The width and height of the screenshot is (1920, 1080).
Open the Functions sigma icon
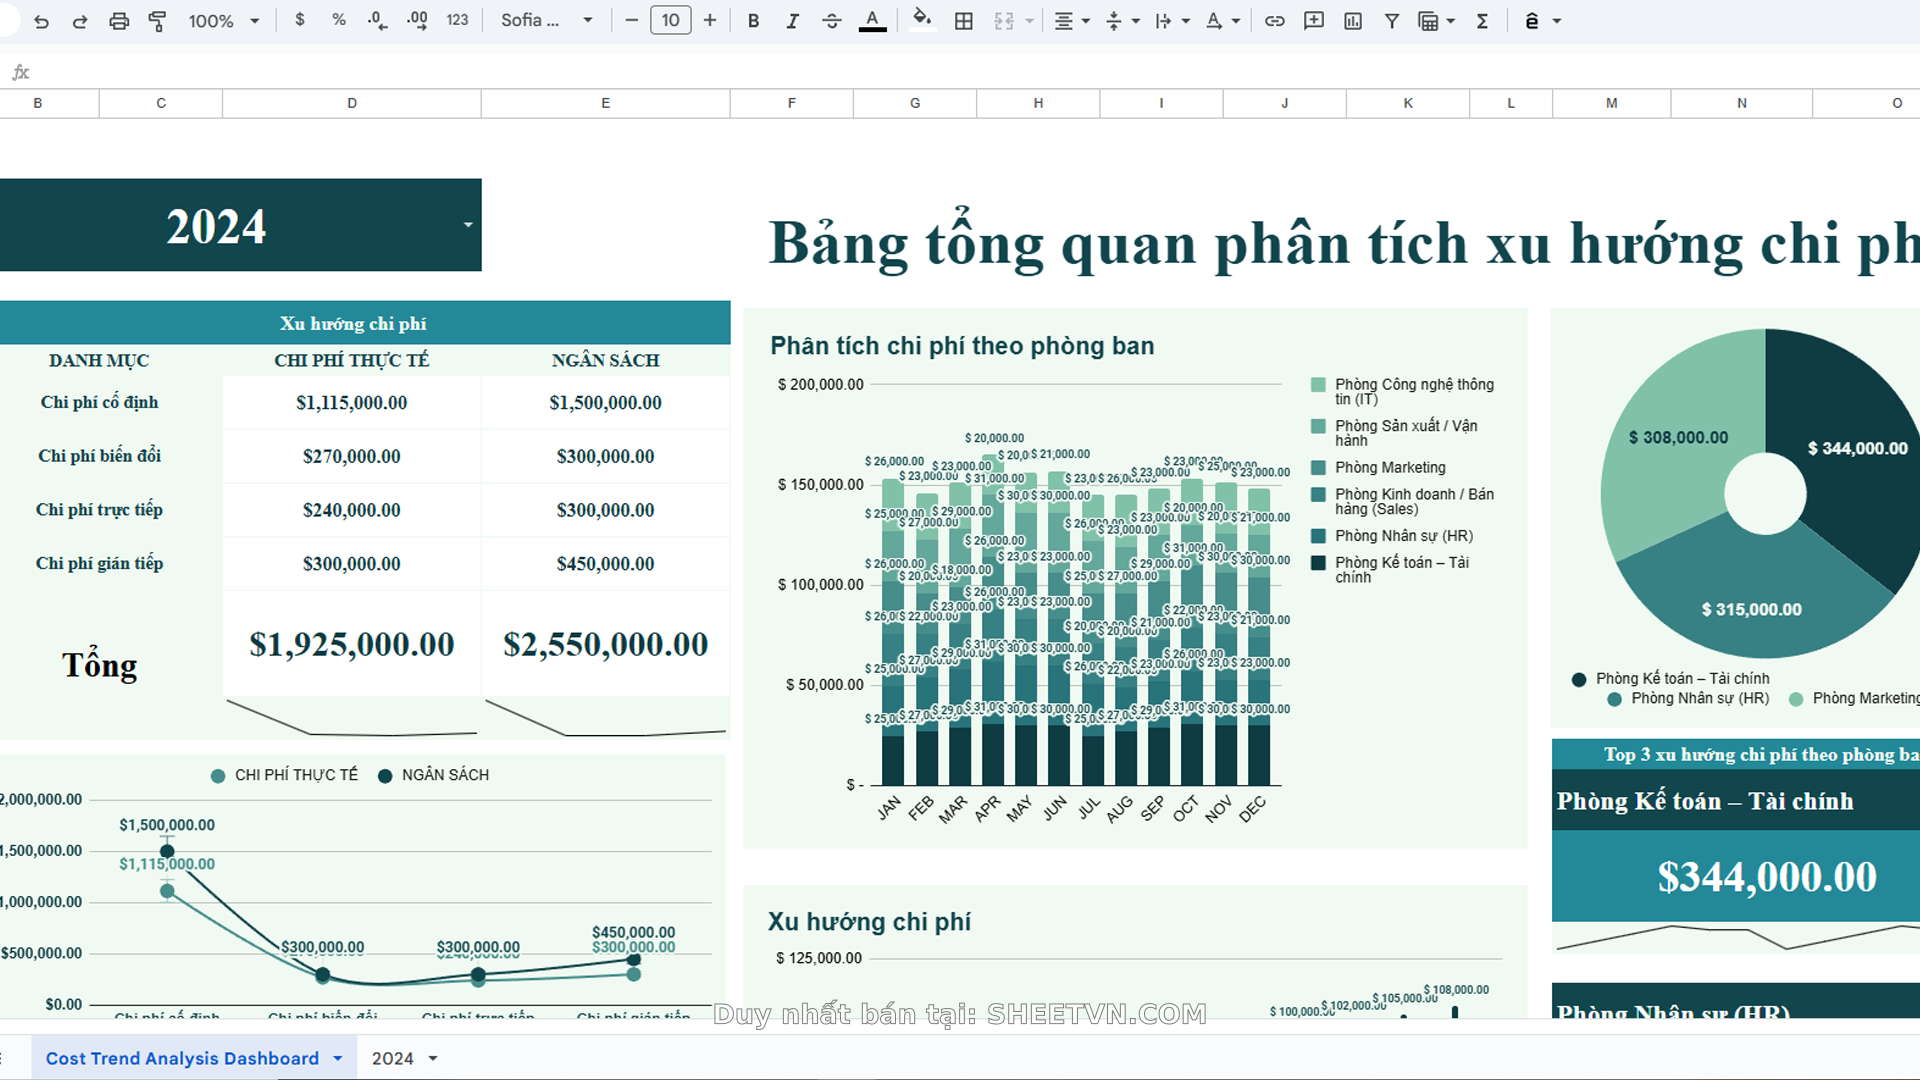click(x=1483, y=20)
